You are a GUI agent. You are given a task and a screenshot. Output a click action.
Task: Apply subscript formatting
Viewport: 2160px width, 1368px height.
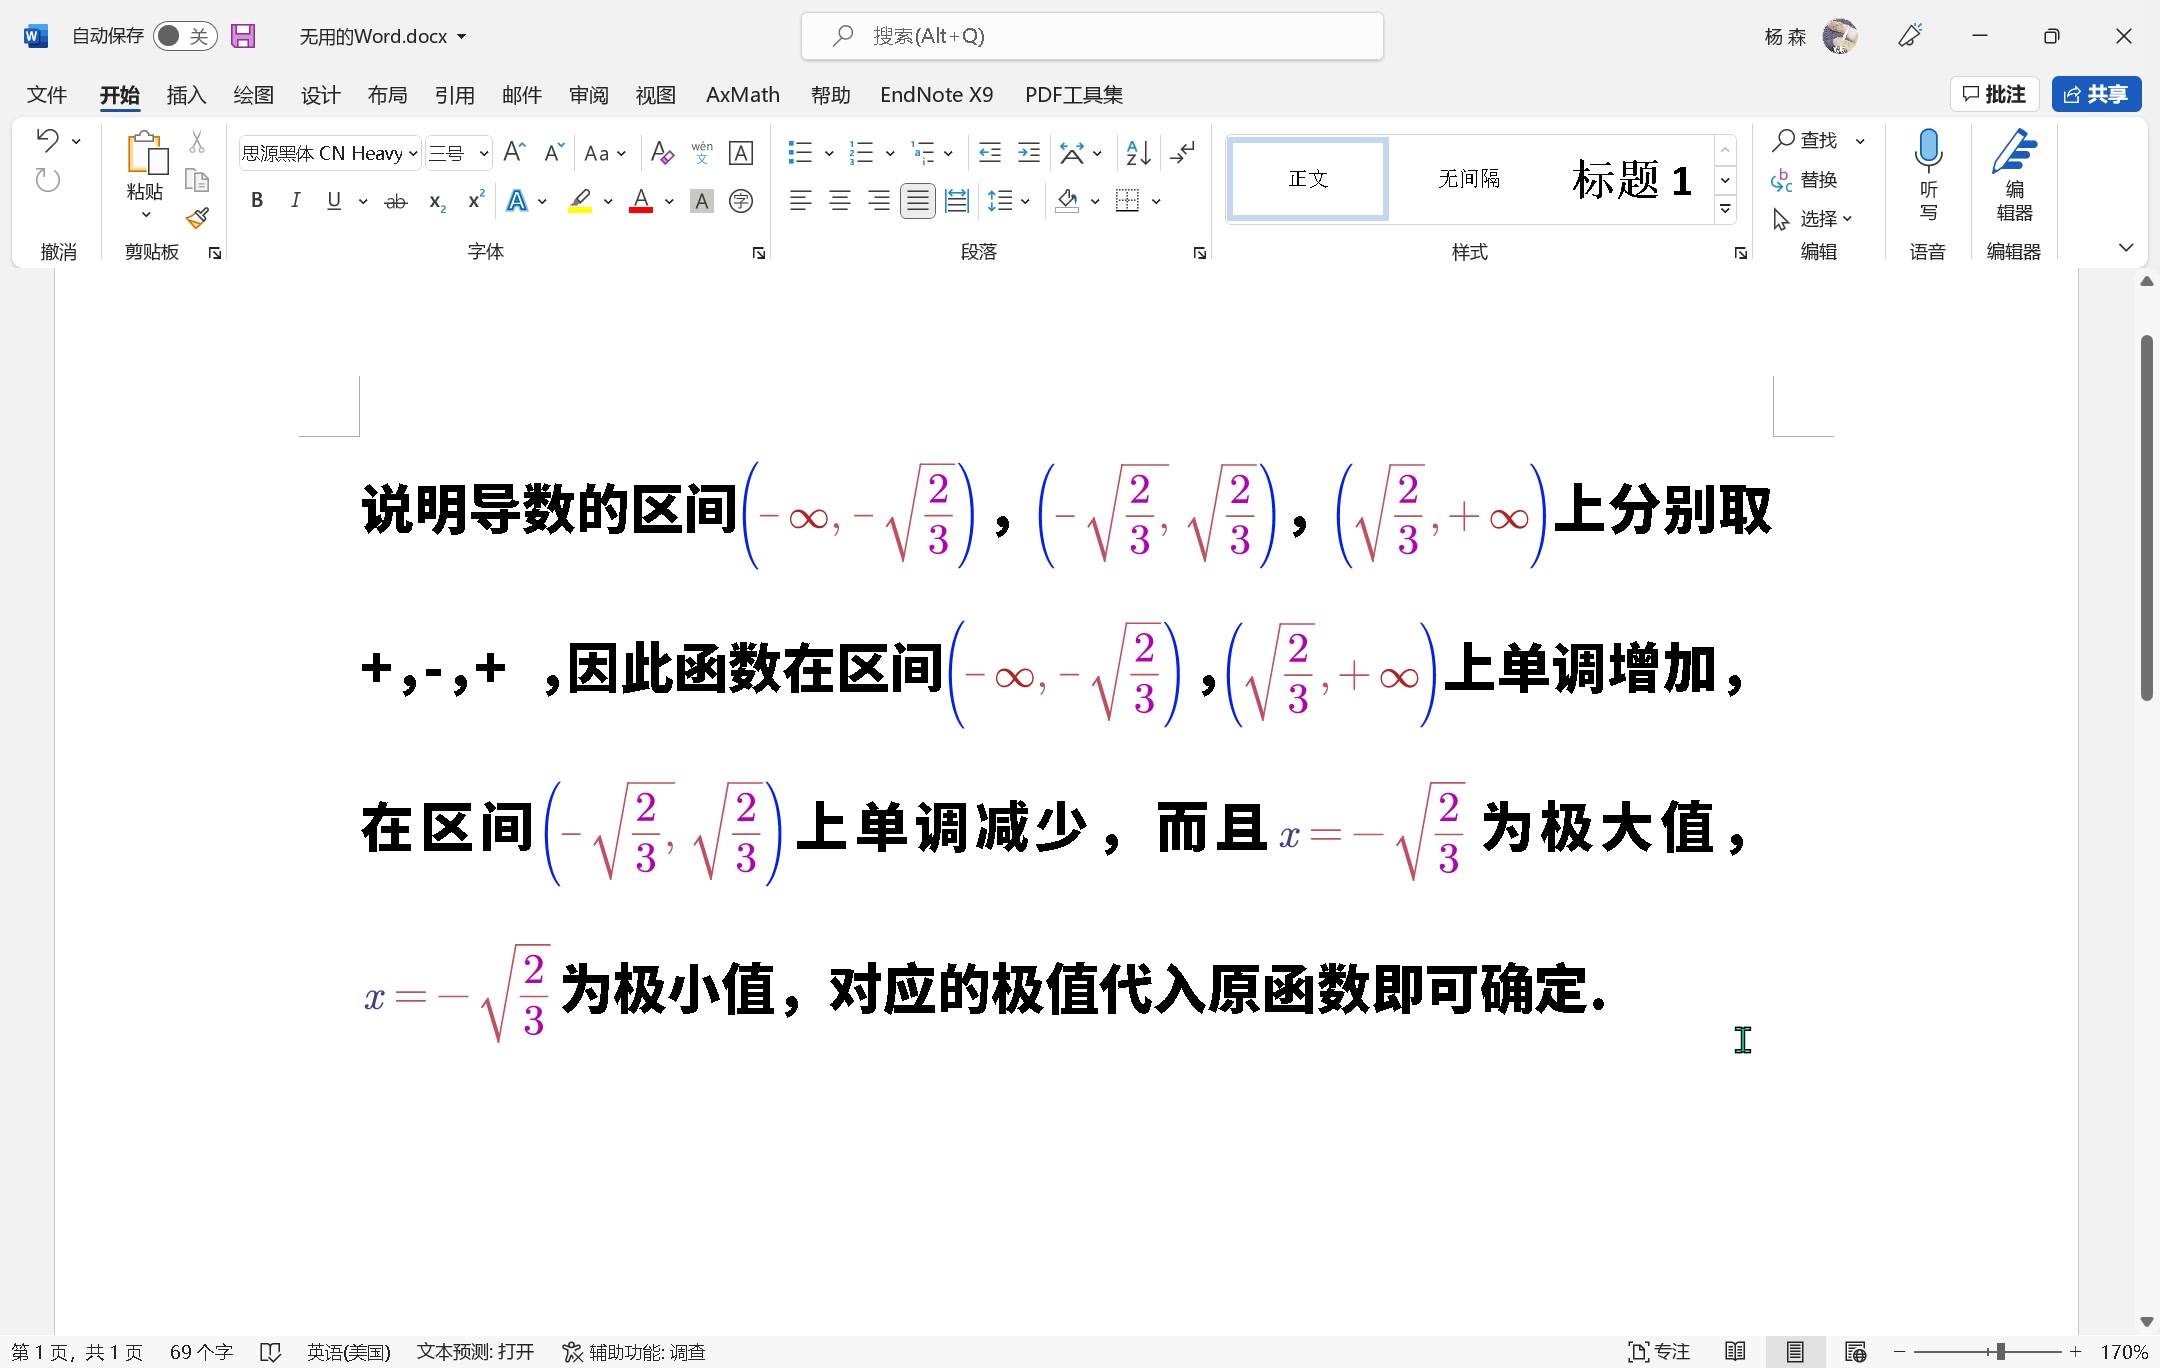[x=436, y=202]
